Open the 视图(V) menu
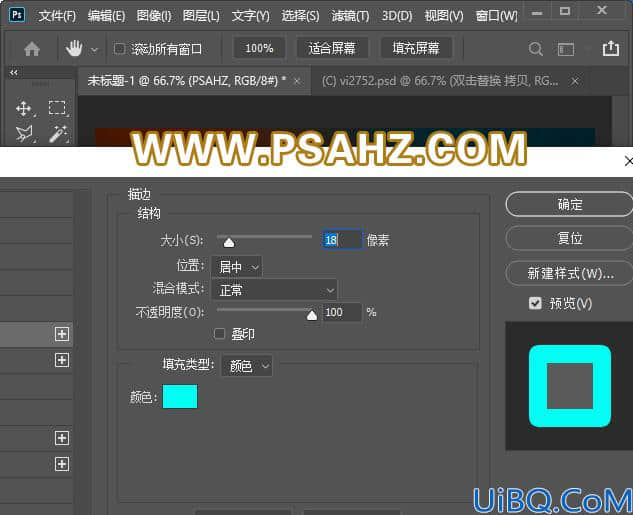 (x=444, y=16)
